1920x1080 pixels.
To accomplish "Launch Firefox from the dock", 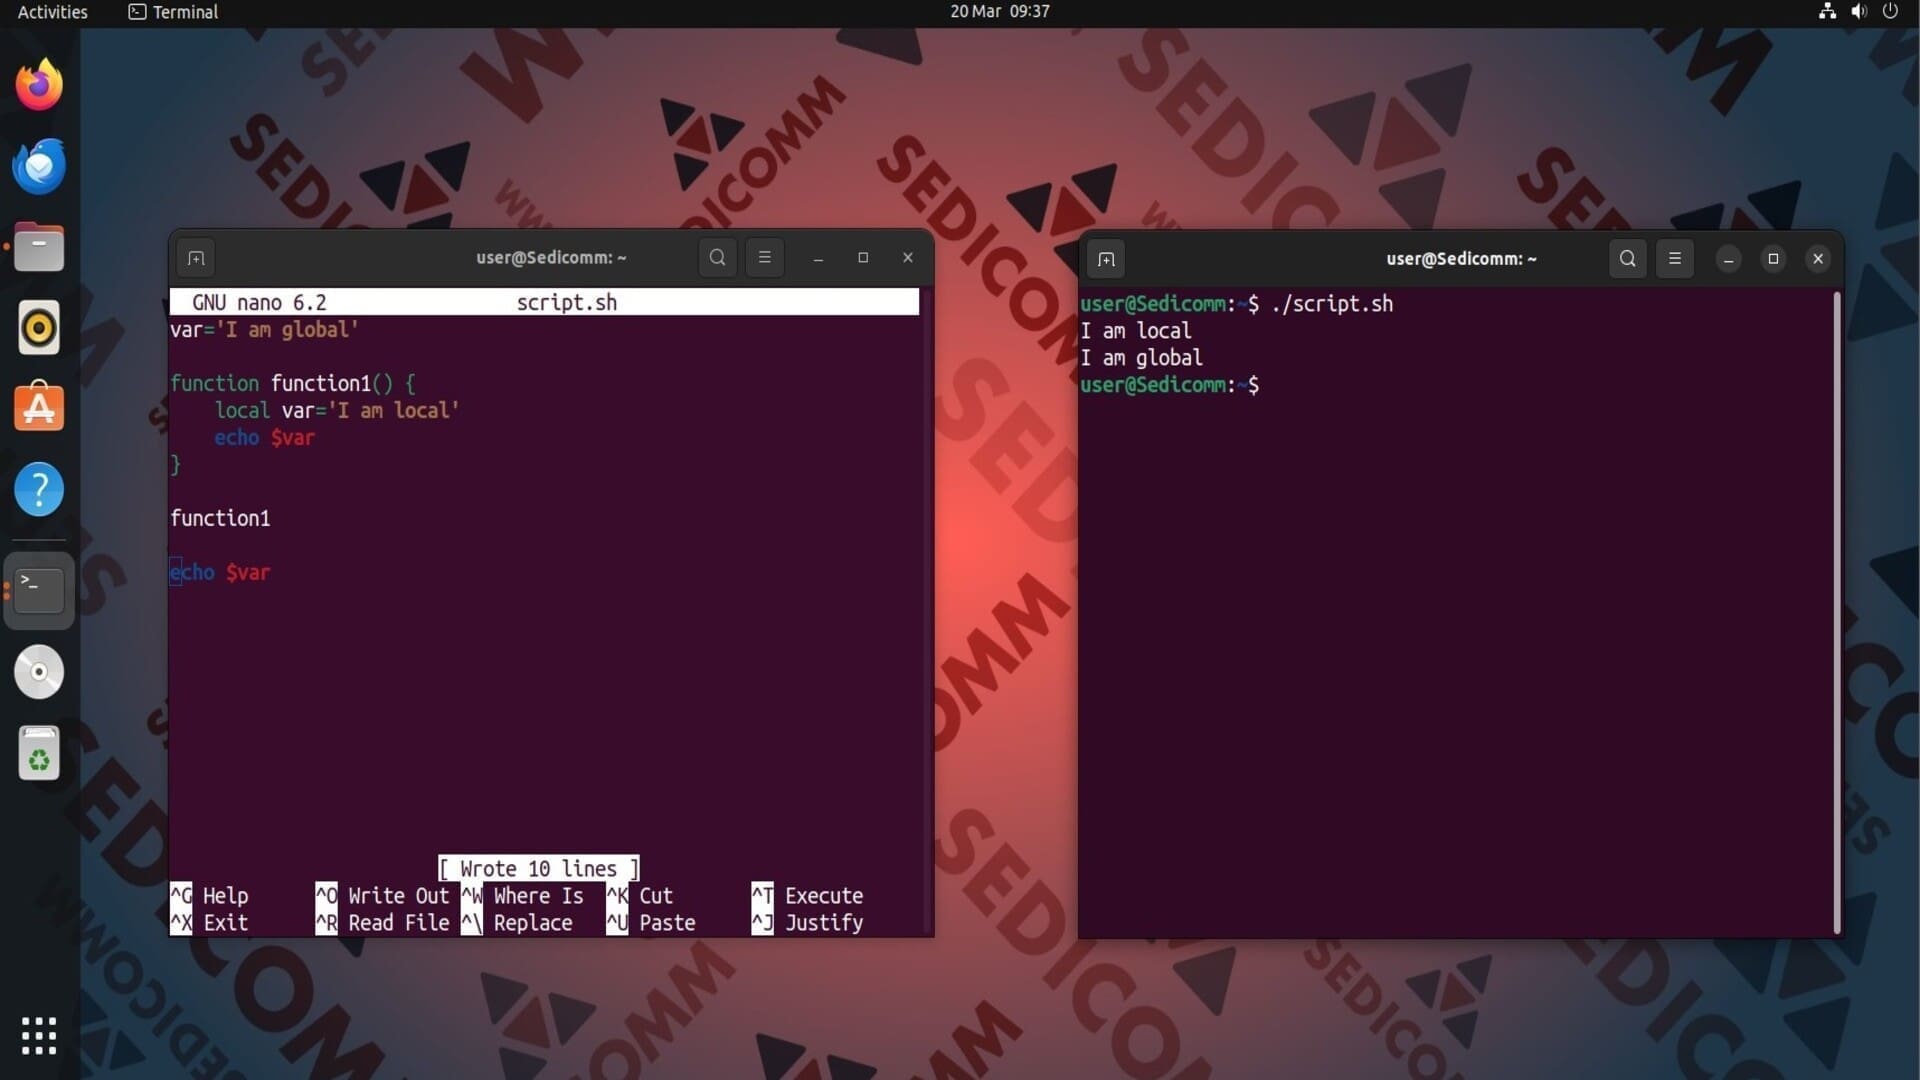I will 39,85.
